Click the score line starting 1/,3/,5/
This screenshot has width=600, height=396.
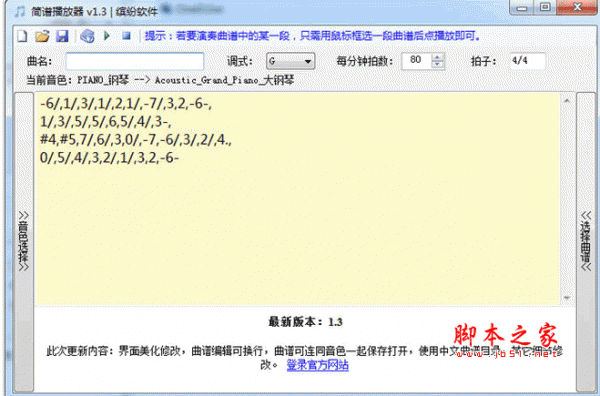coord(106,122)
